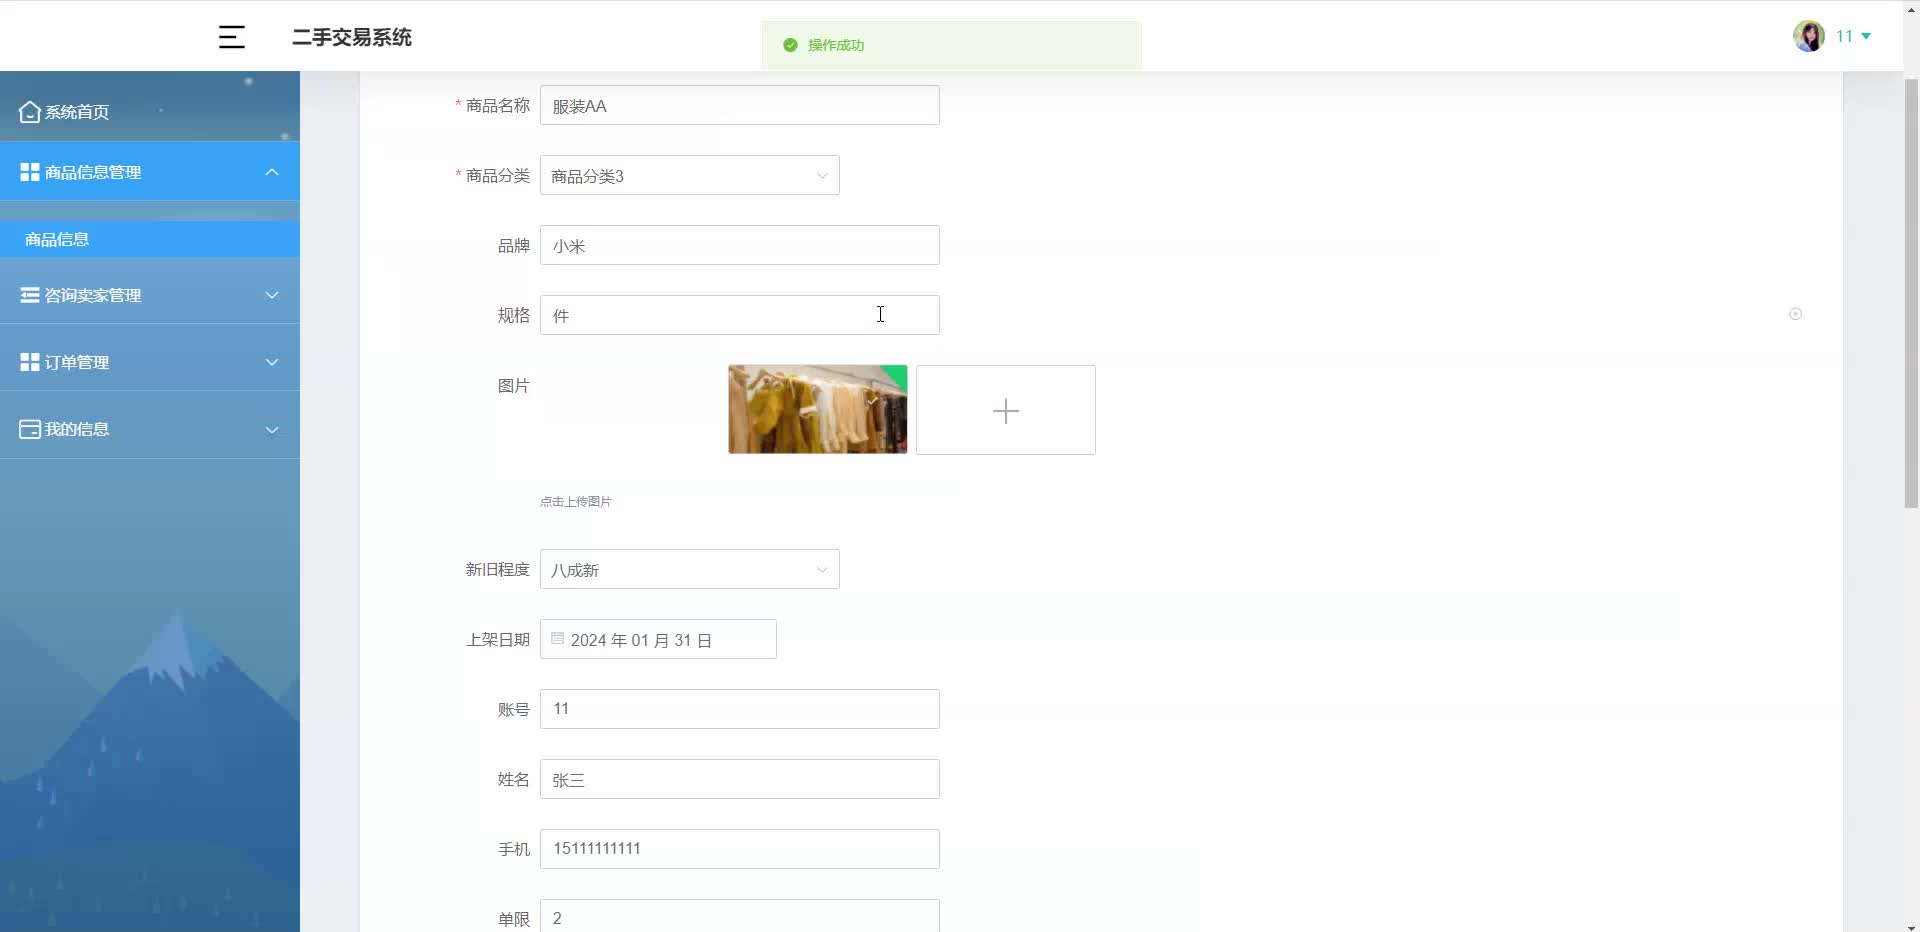Expand the 咨询卖家管理 chevron
This screenshot has height=932, width=1920.
(x=272, y=295)
